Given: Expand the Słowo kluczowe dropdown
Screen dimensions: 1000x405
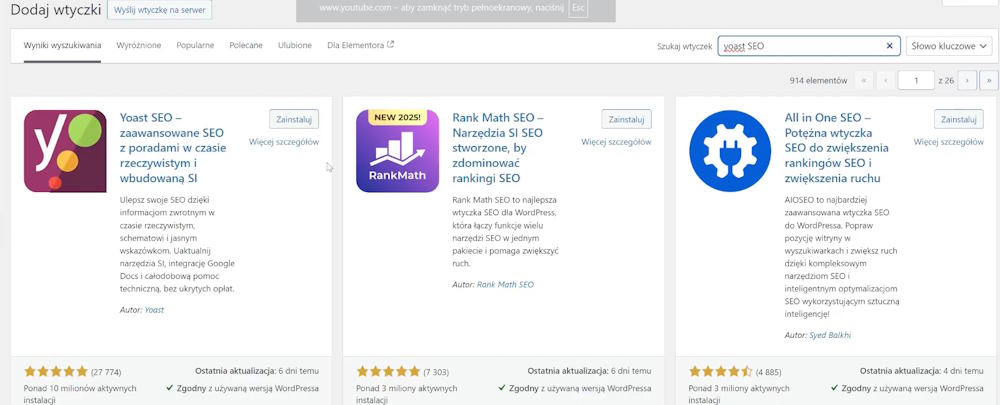Looking at the screenshot, I should pyautogui.click(x=949, y=46).
